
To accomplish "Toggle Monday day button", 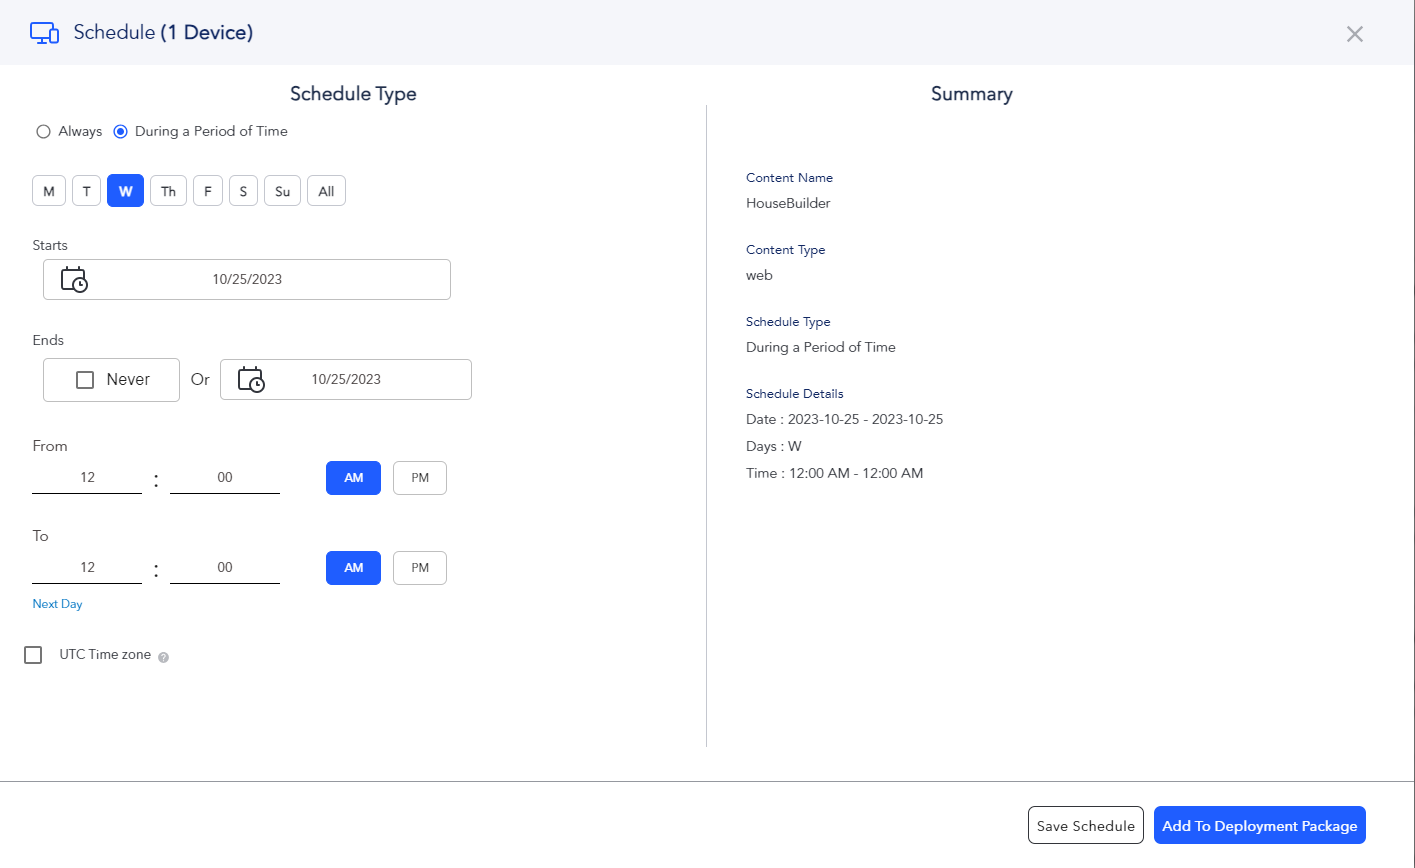I will [49, 191].
